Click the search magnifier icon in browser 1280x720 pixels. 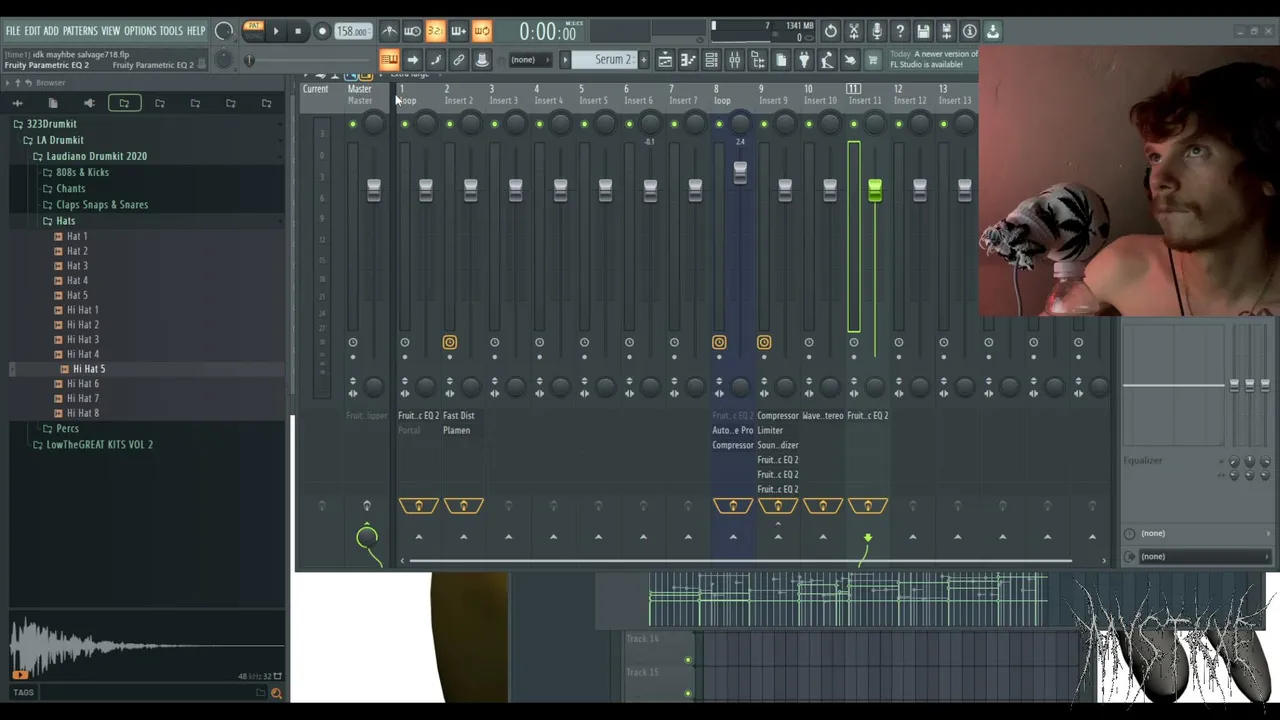point(276,692)
